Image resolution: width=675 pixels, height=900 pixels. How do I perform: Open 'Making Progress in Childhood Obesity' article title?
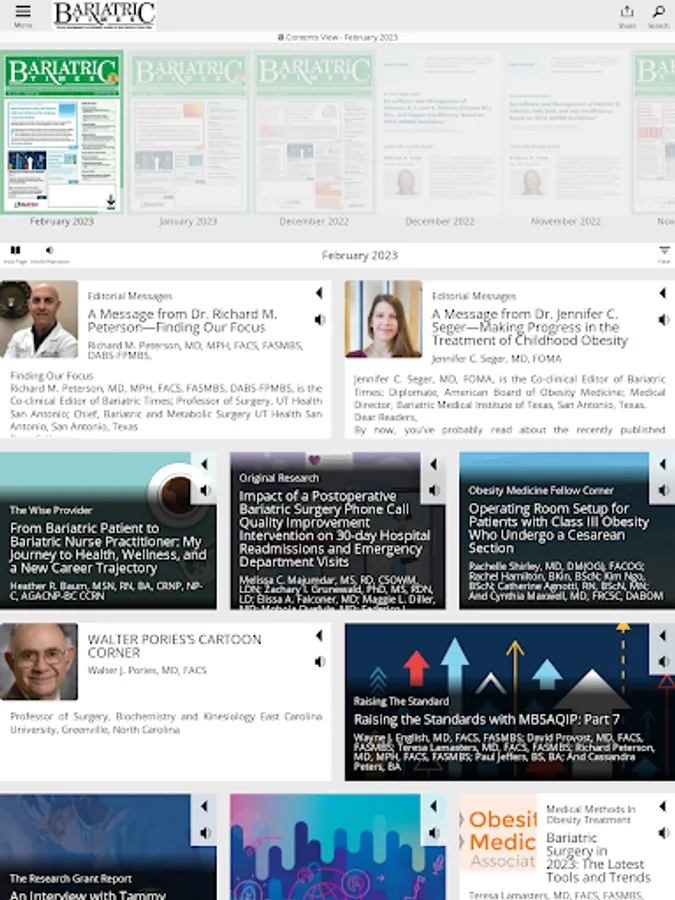click(x=529, y=327)
